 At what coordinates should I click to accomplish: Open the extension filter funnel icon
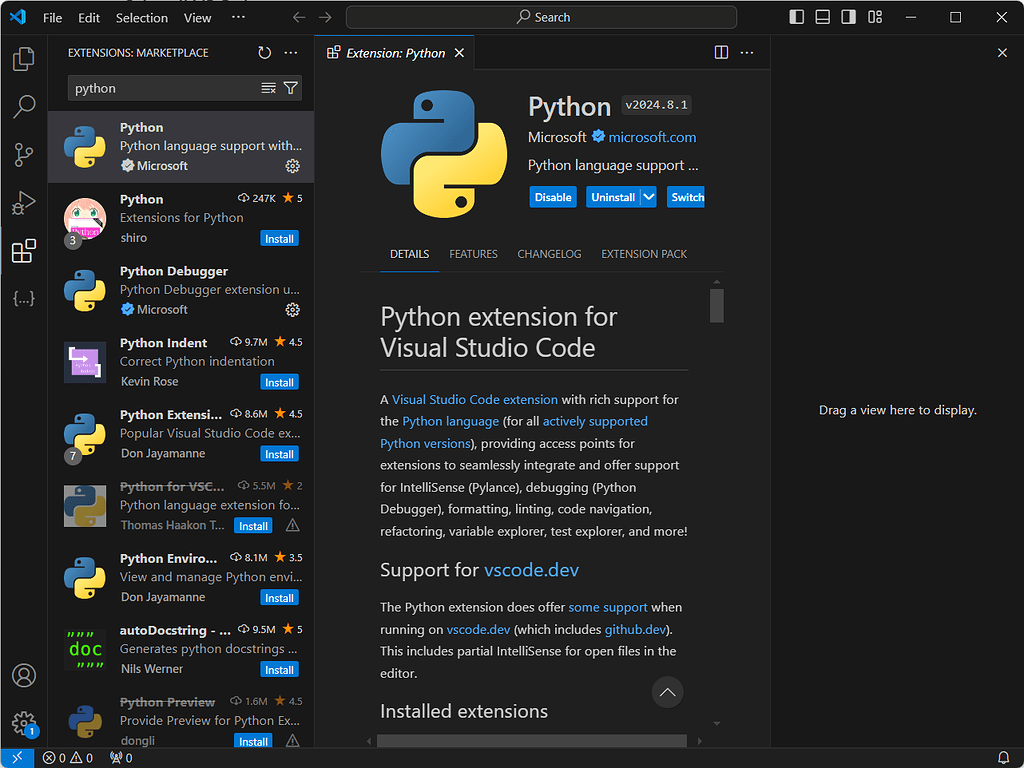pos(291,88)
